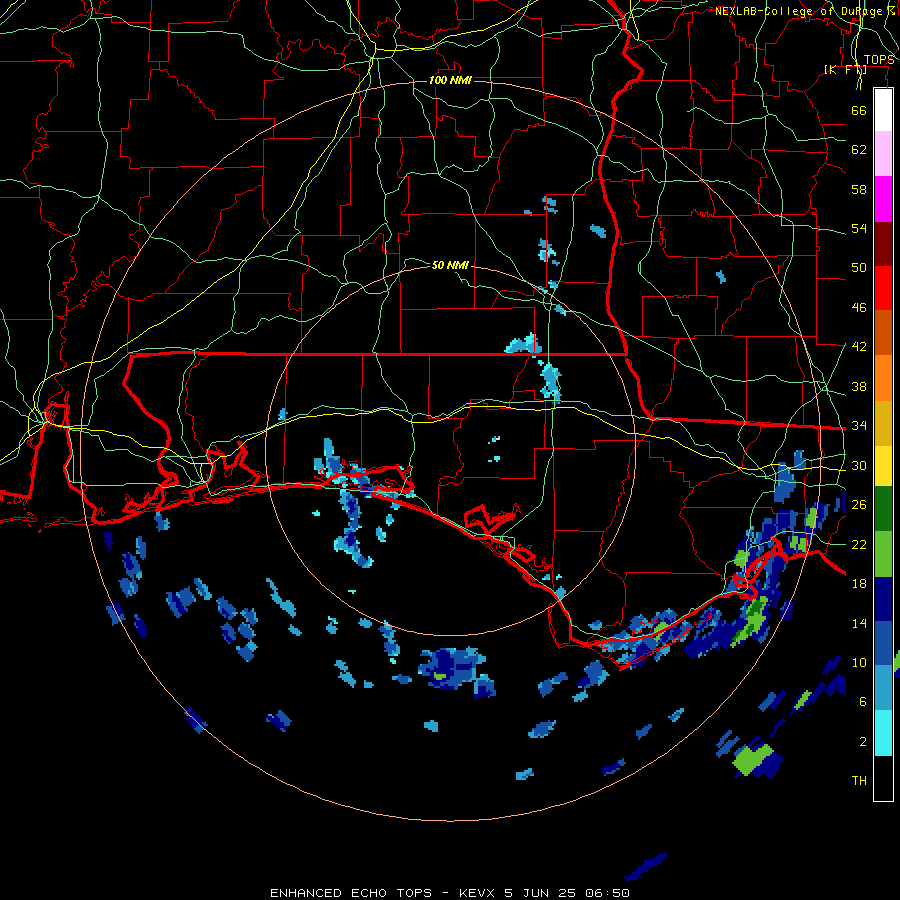Click the ENHANCED ECHO TOPS caption text
900x900 pixels.
coord(351,893)
